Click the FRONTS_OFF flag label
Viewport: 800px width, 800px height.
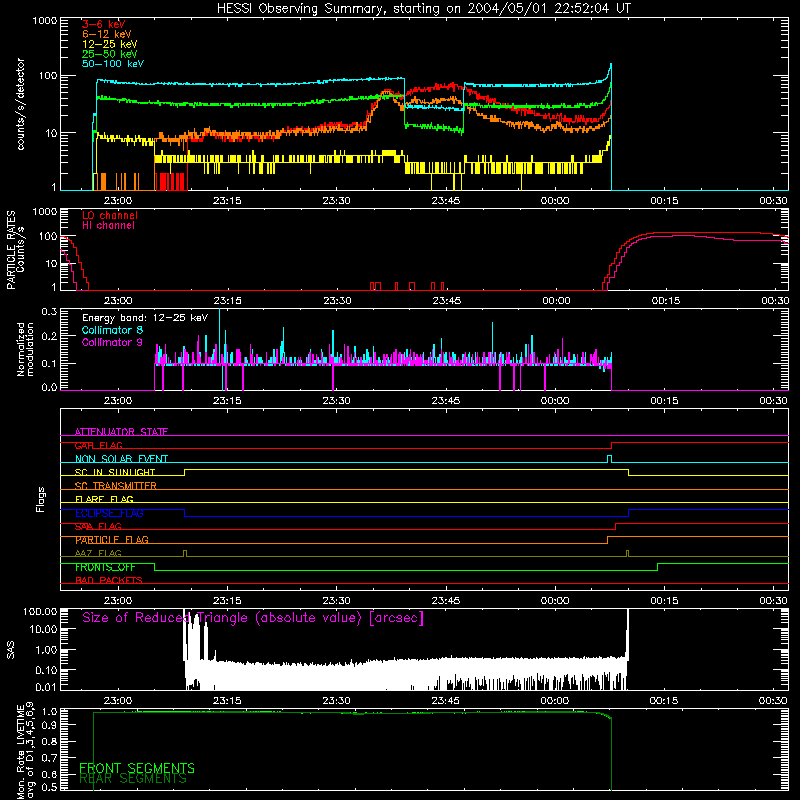[105, 567]
